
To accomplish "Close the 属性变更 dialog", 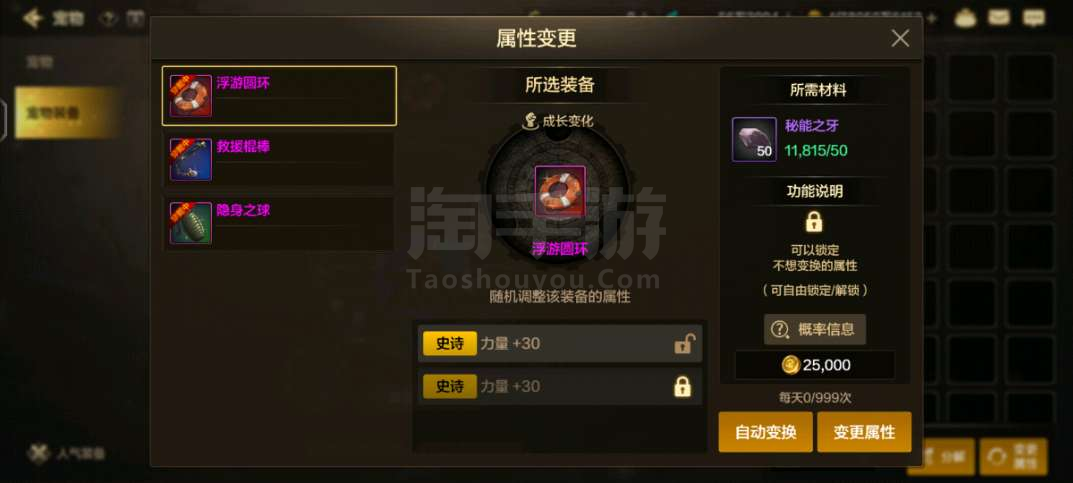I will click(x=900, y=38).
